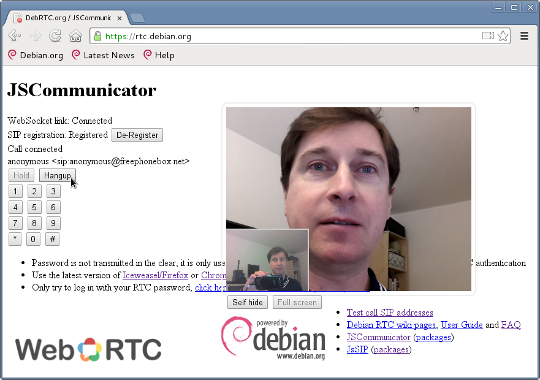Dial digit 8 on keypad
Image resolution: width=540 pixels, height=380 pixels.
34,223
